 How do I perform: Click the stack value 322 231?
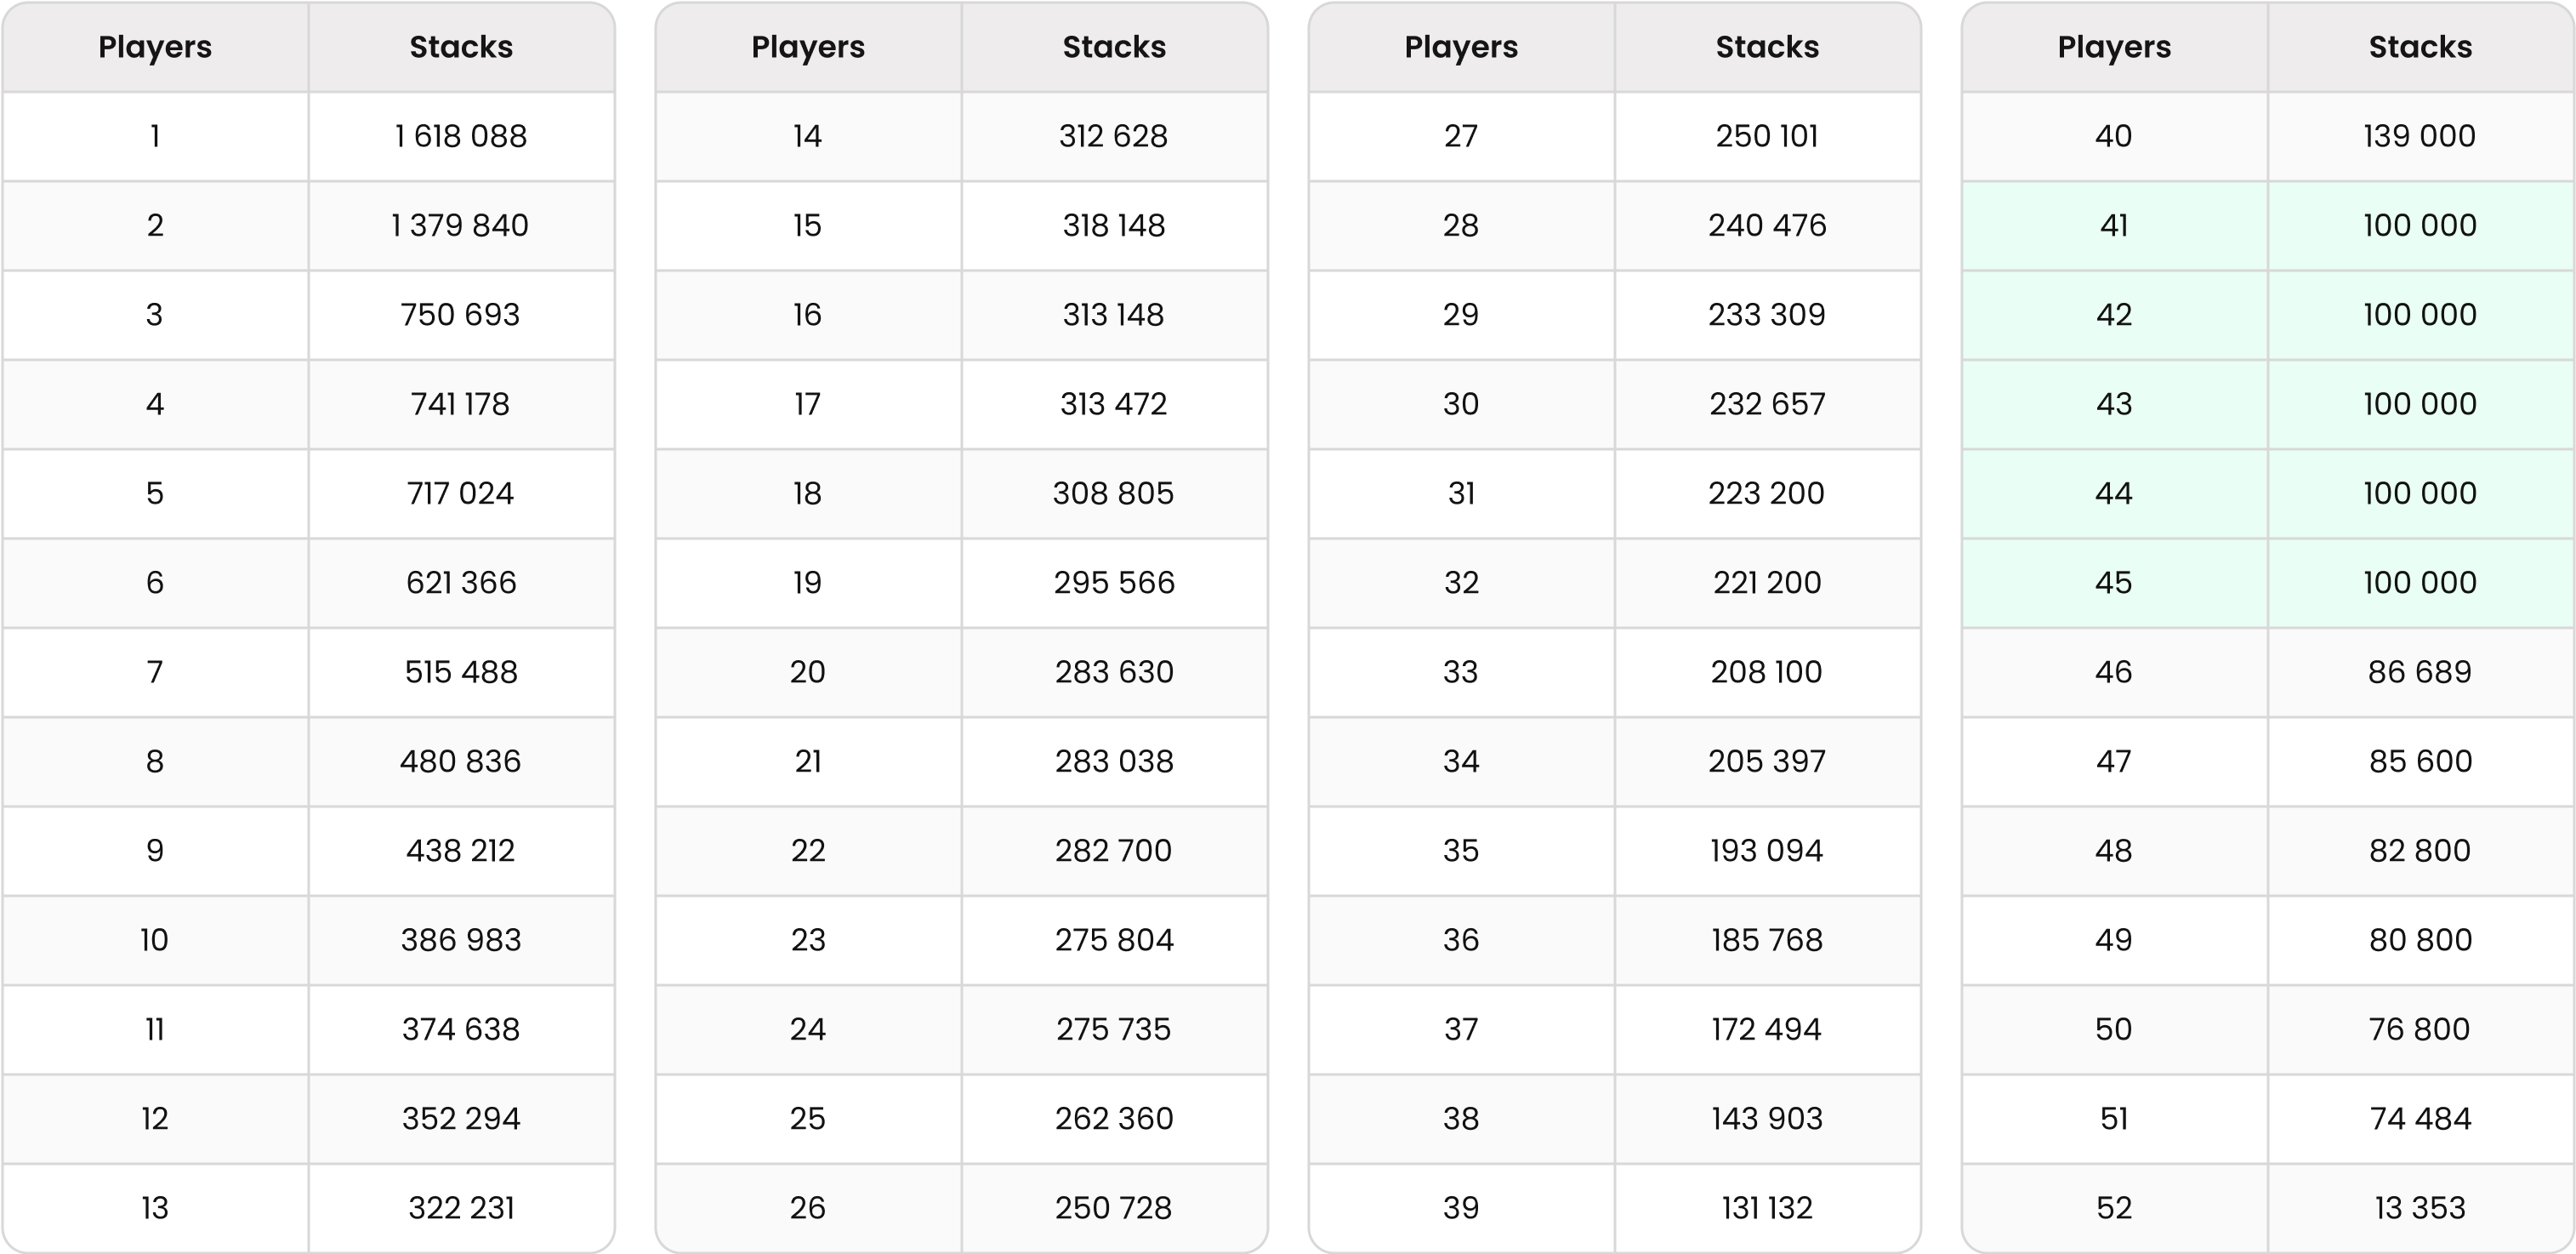pos(461,1208)
